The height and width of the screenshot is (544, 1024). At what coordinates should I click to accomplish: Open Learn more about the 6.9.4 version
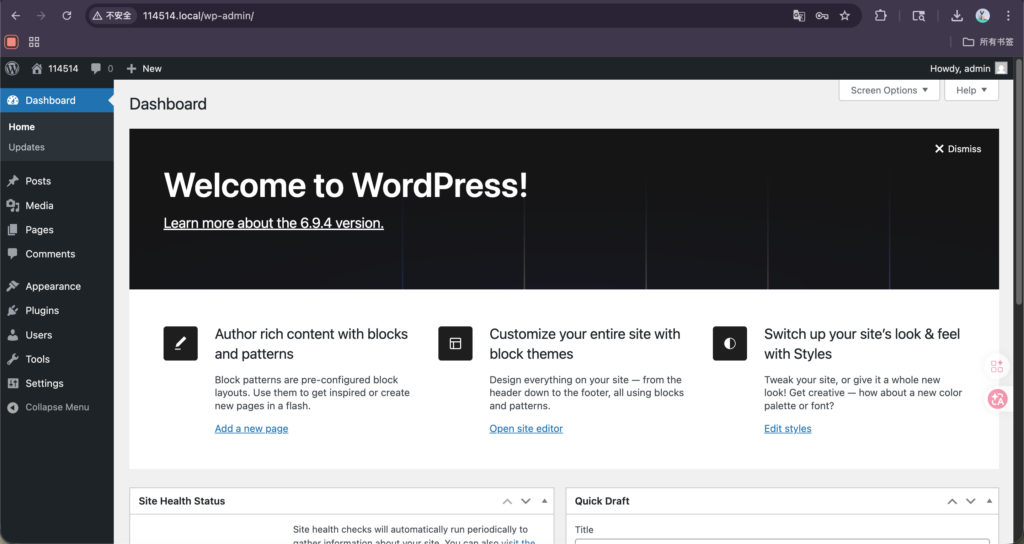(x=274, y=223)
